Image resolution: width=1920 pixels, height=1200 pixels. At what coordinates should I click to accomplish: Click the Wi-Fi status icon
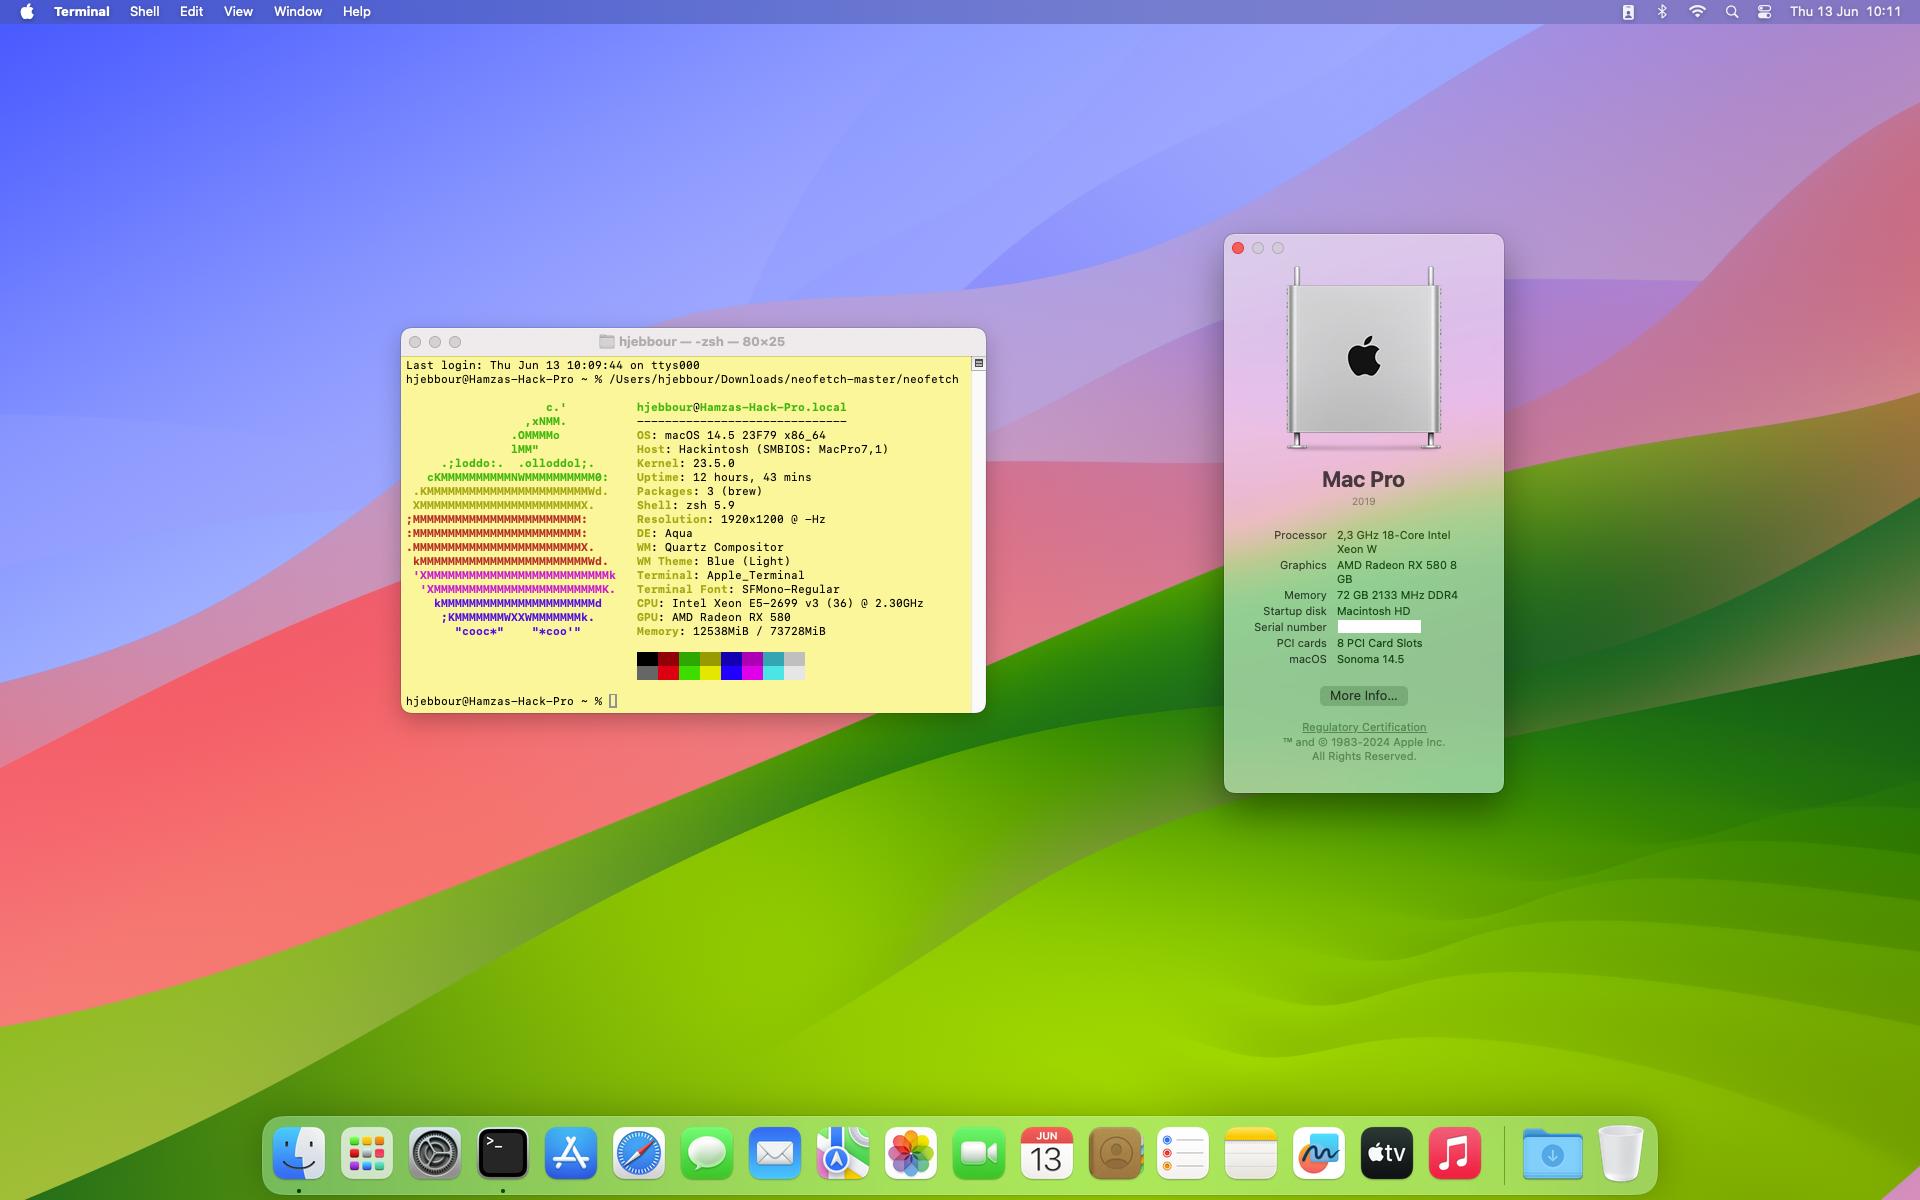(x=1697, y=12)
